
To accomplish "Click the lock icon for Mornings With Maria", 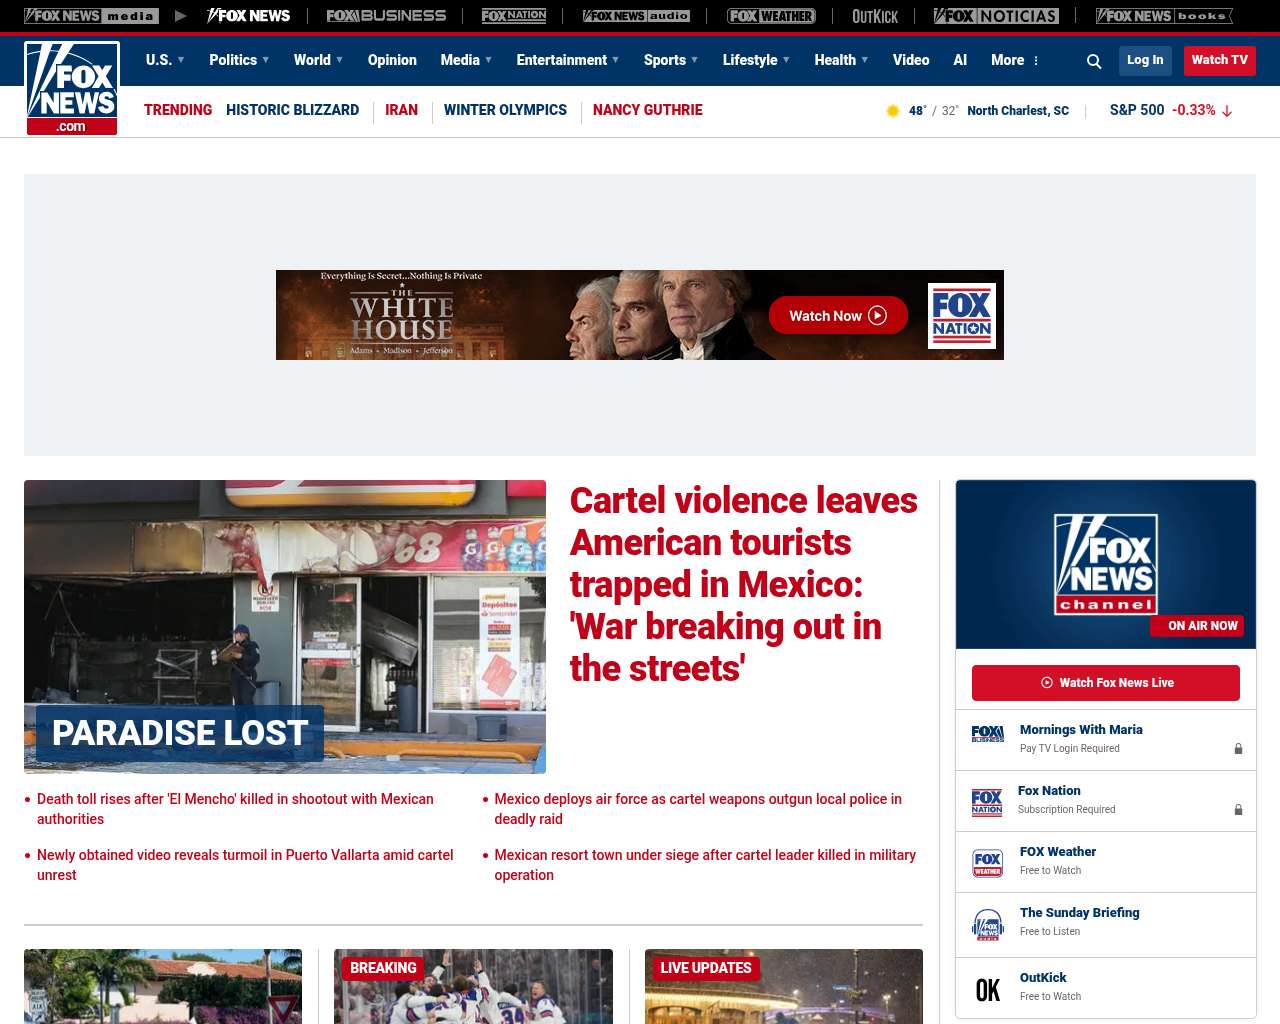I will [1238, 748].
